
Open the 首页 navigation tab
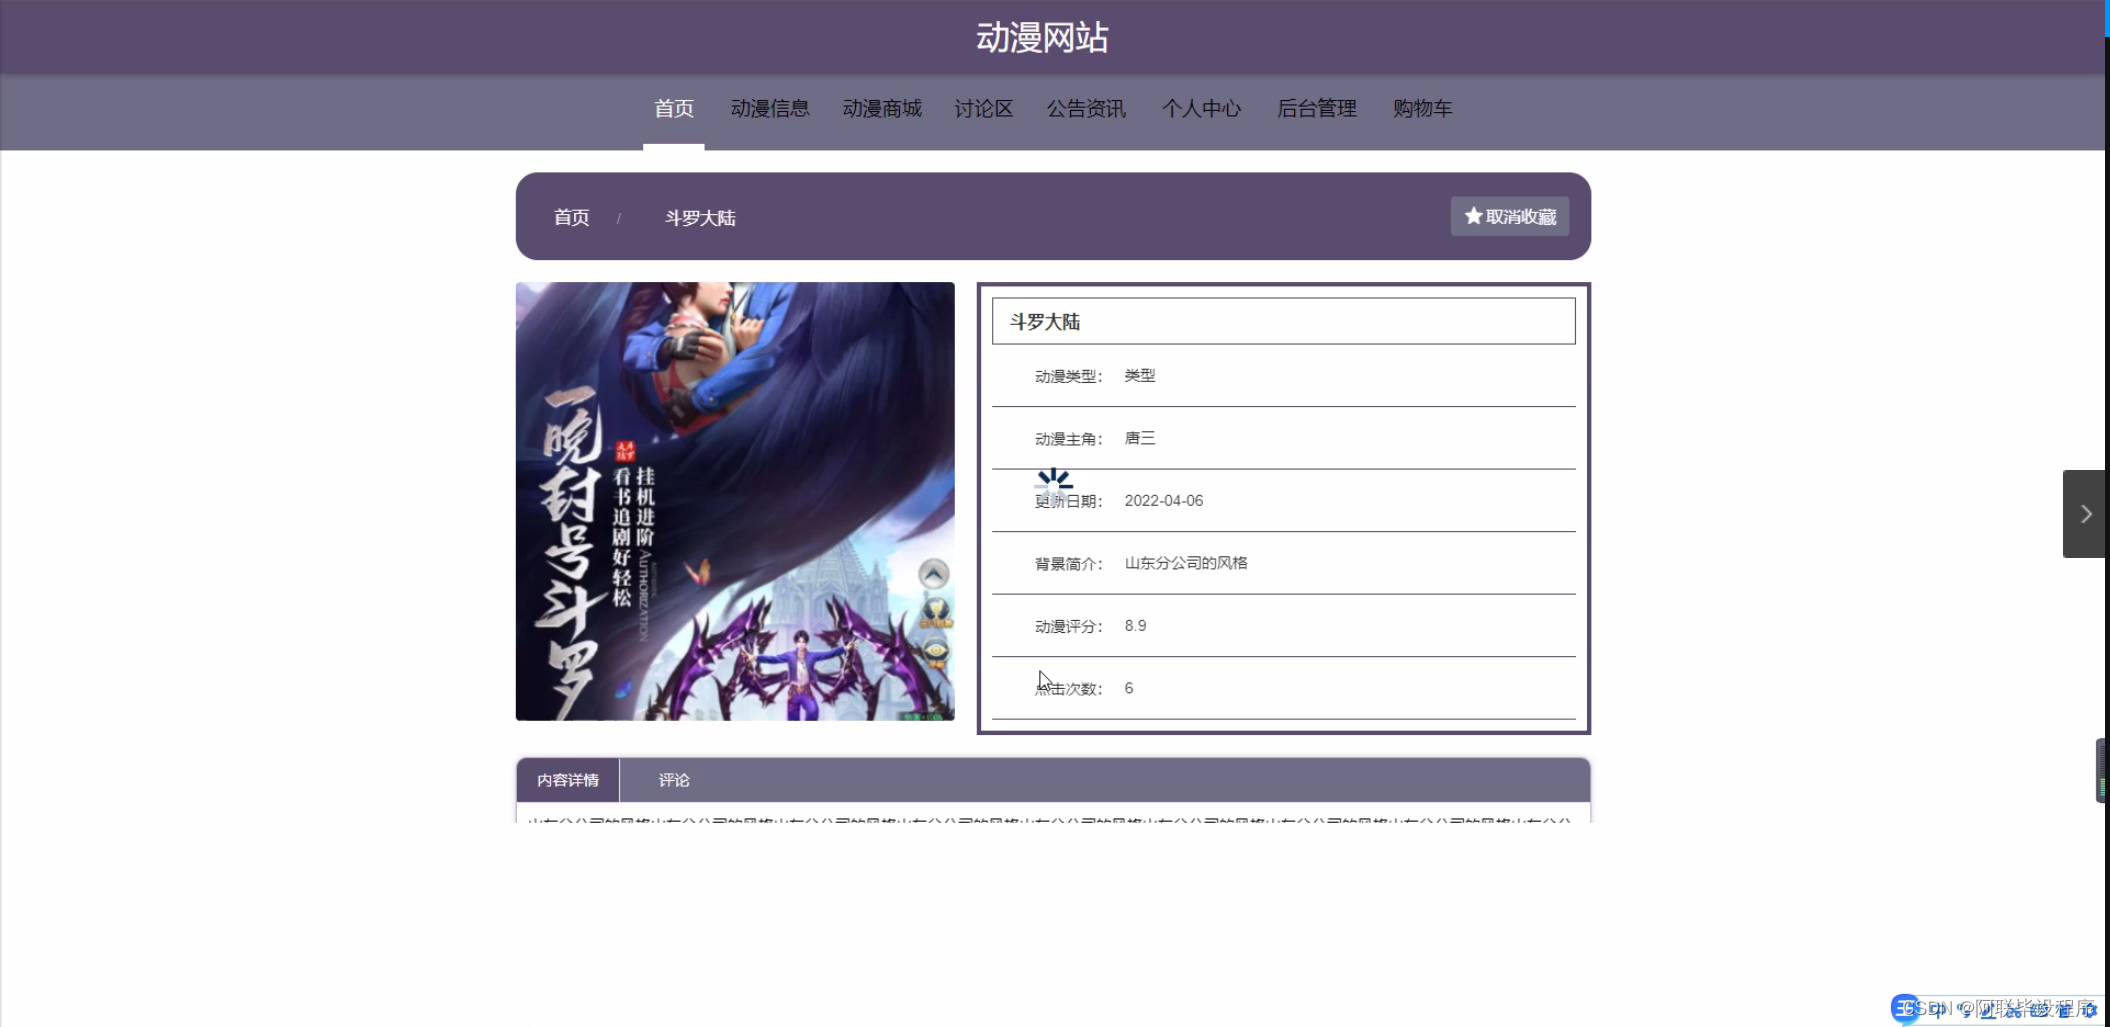[673, 109]
